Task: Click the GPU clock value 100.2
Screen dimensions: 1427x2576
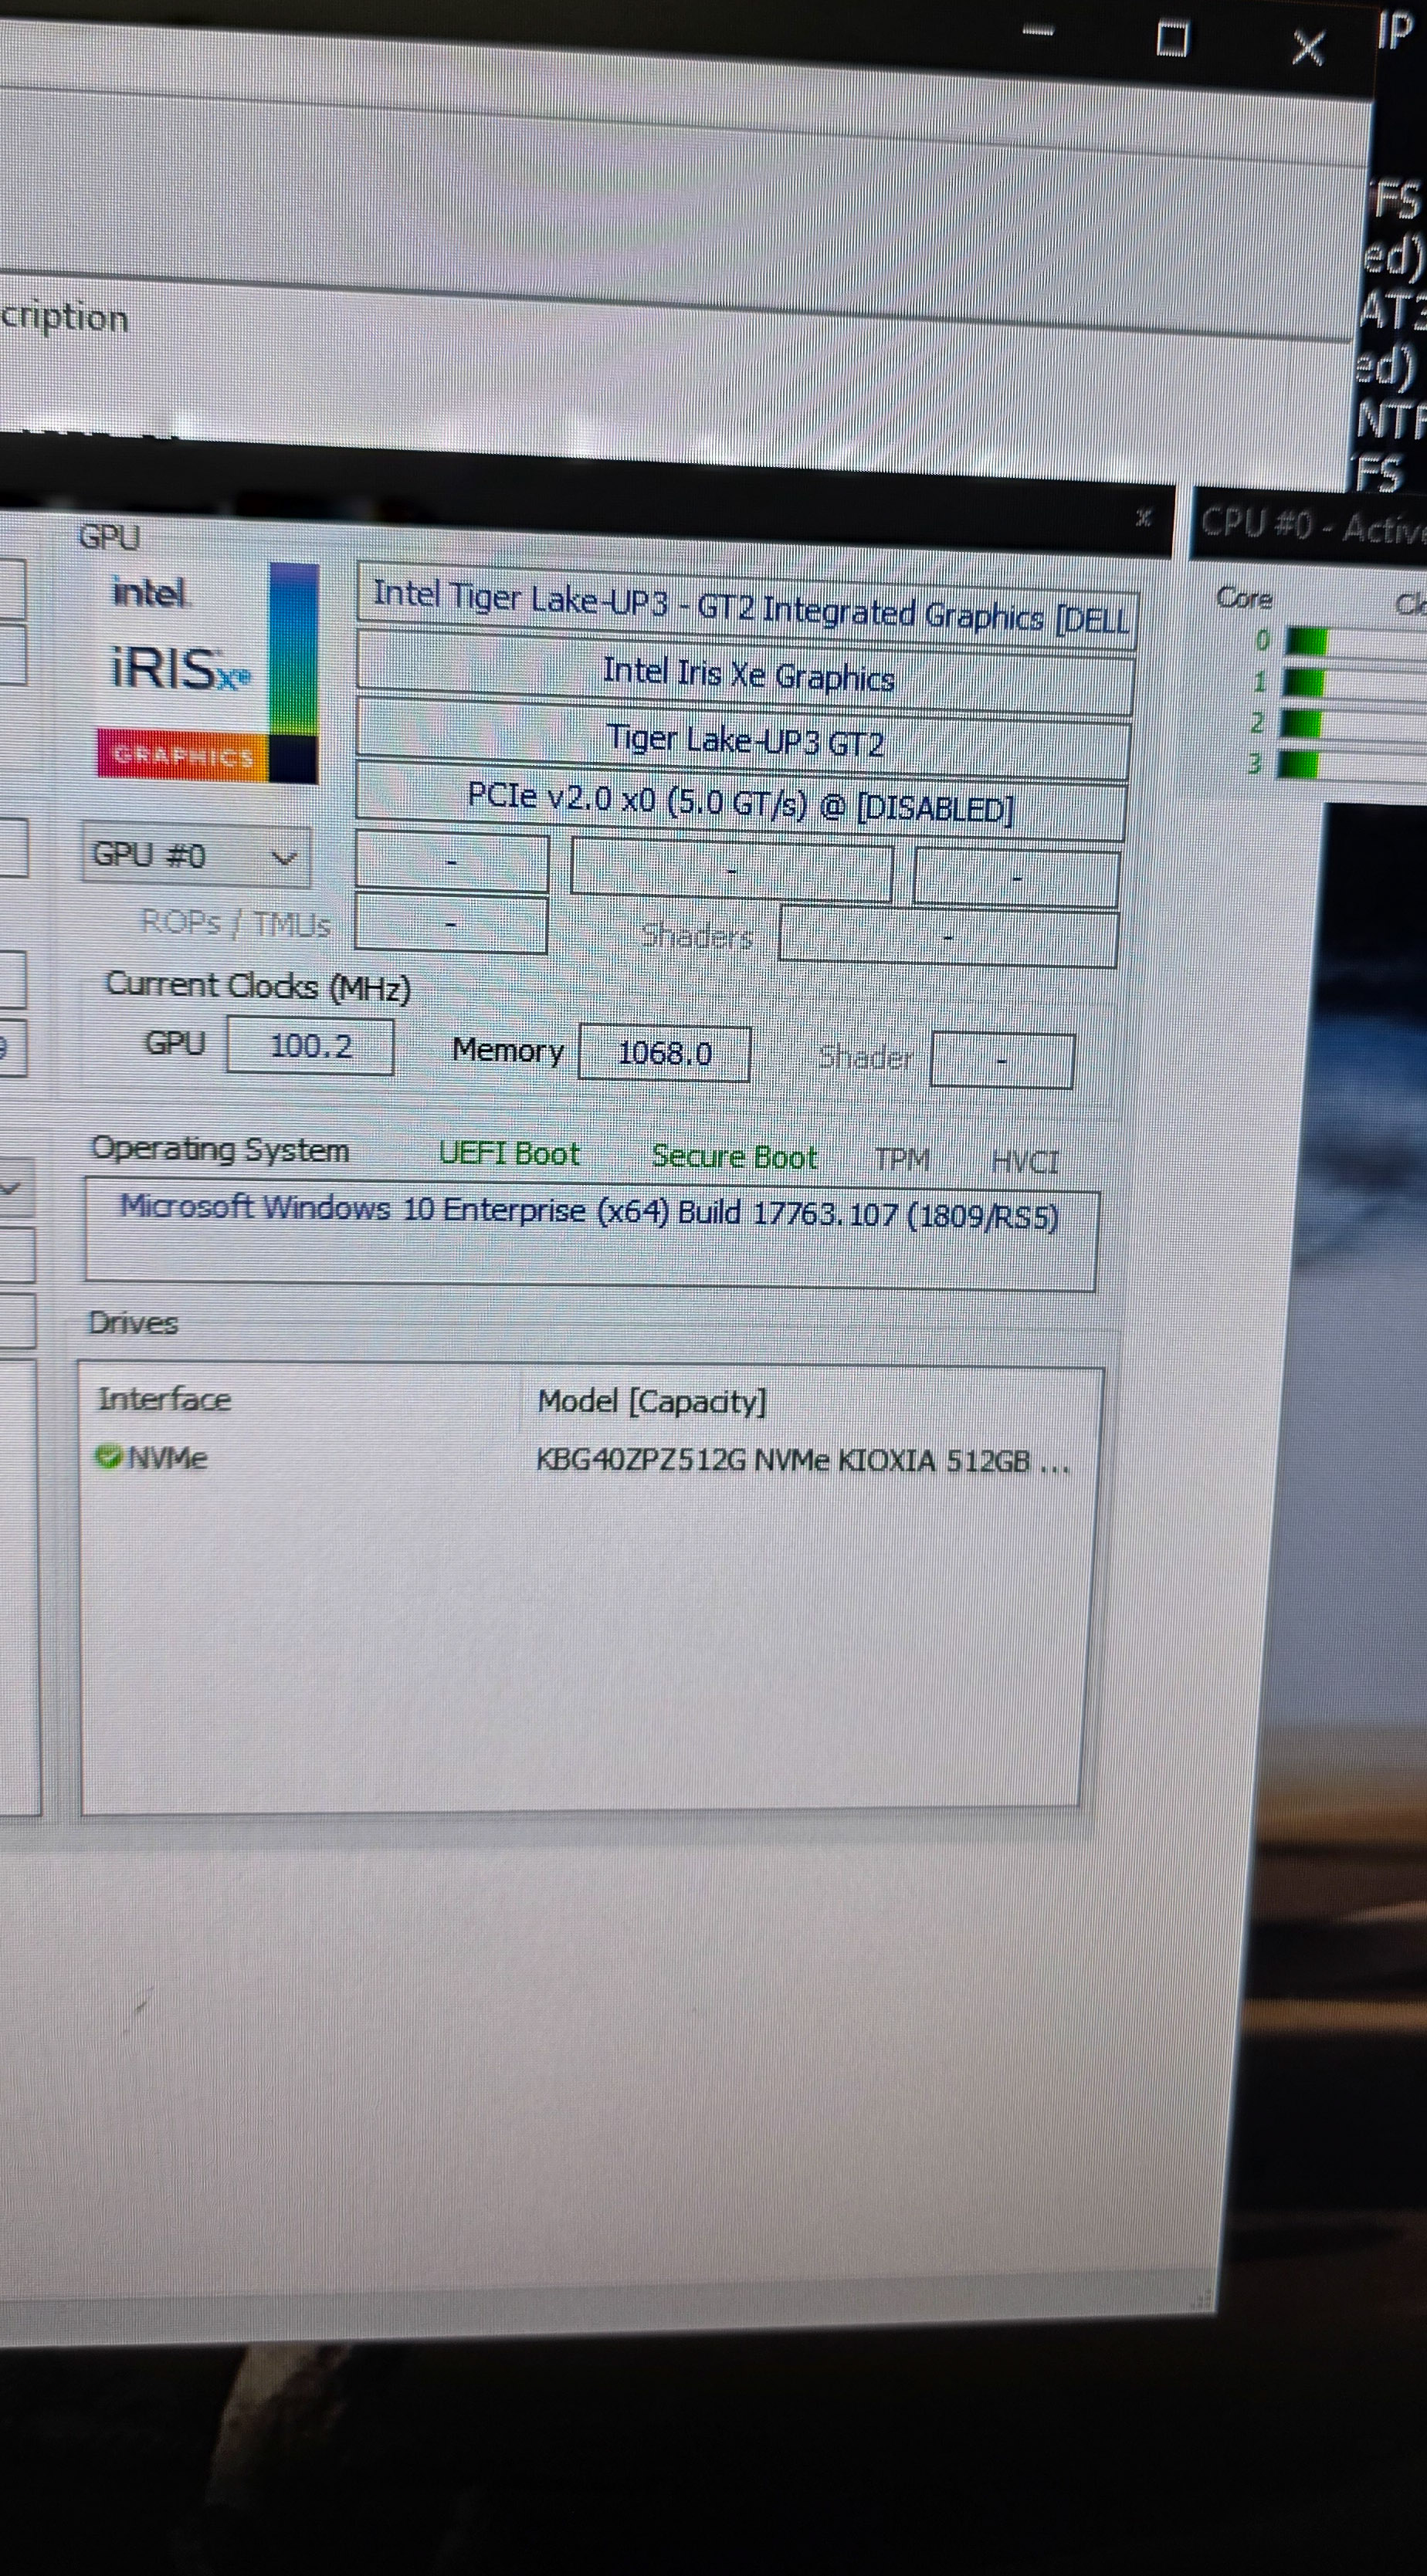Action: pyautogui.click(x=310, y=1046)
